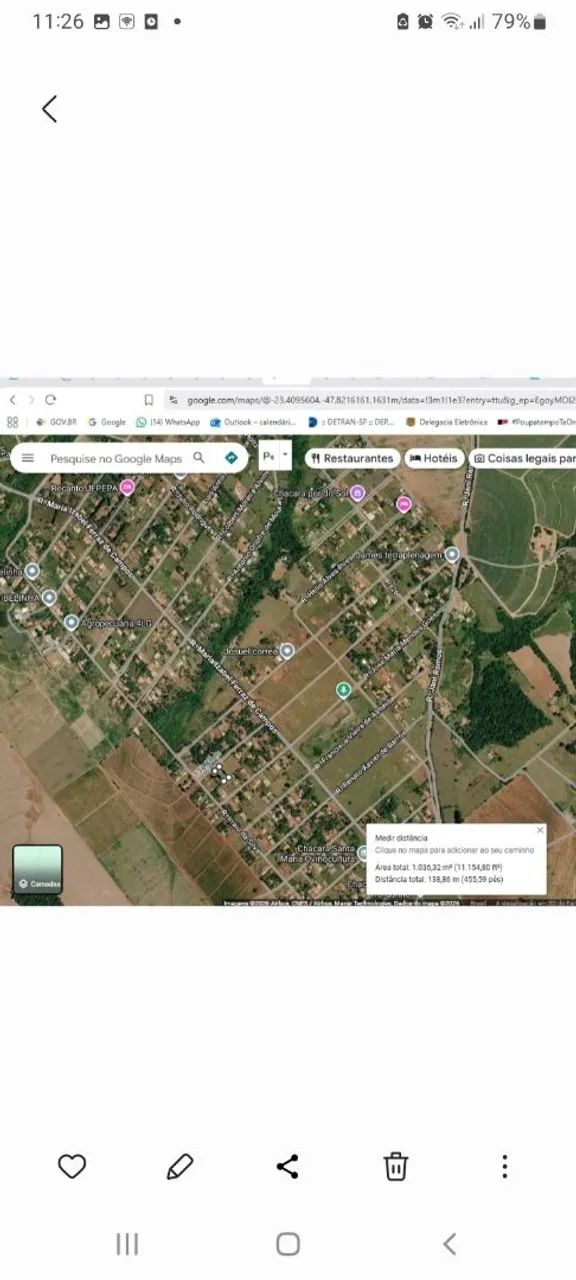This screenshot has width=576, height=1280.
Task: Open Android recent apps button
Action: coord(127,1244)
